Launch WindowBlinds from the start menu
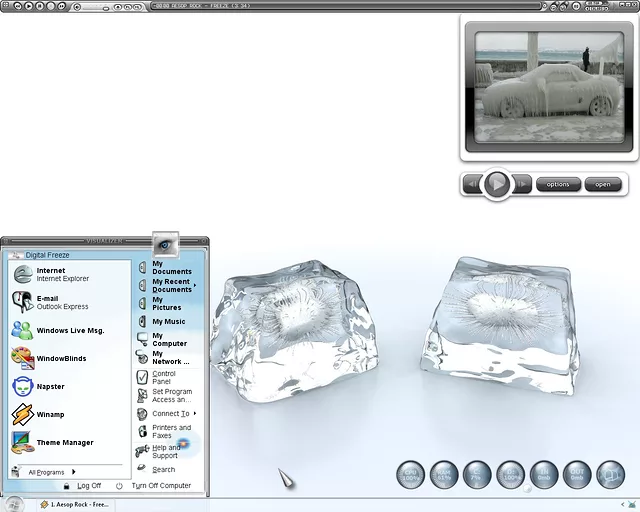This screenshot has height=512, width=640. pos(60,358)
